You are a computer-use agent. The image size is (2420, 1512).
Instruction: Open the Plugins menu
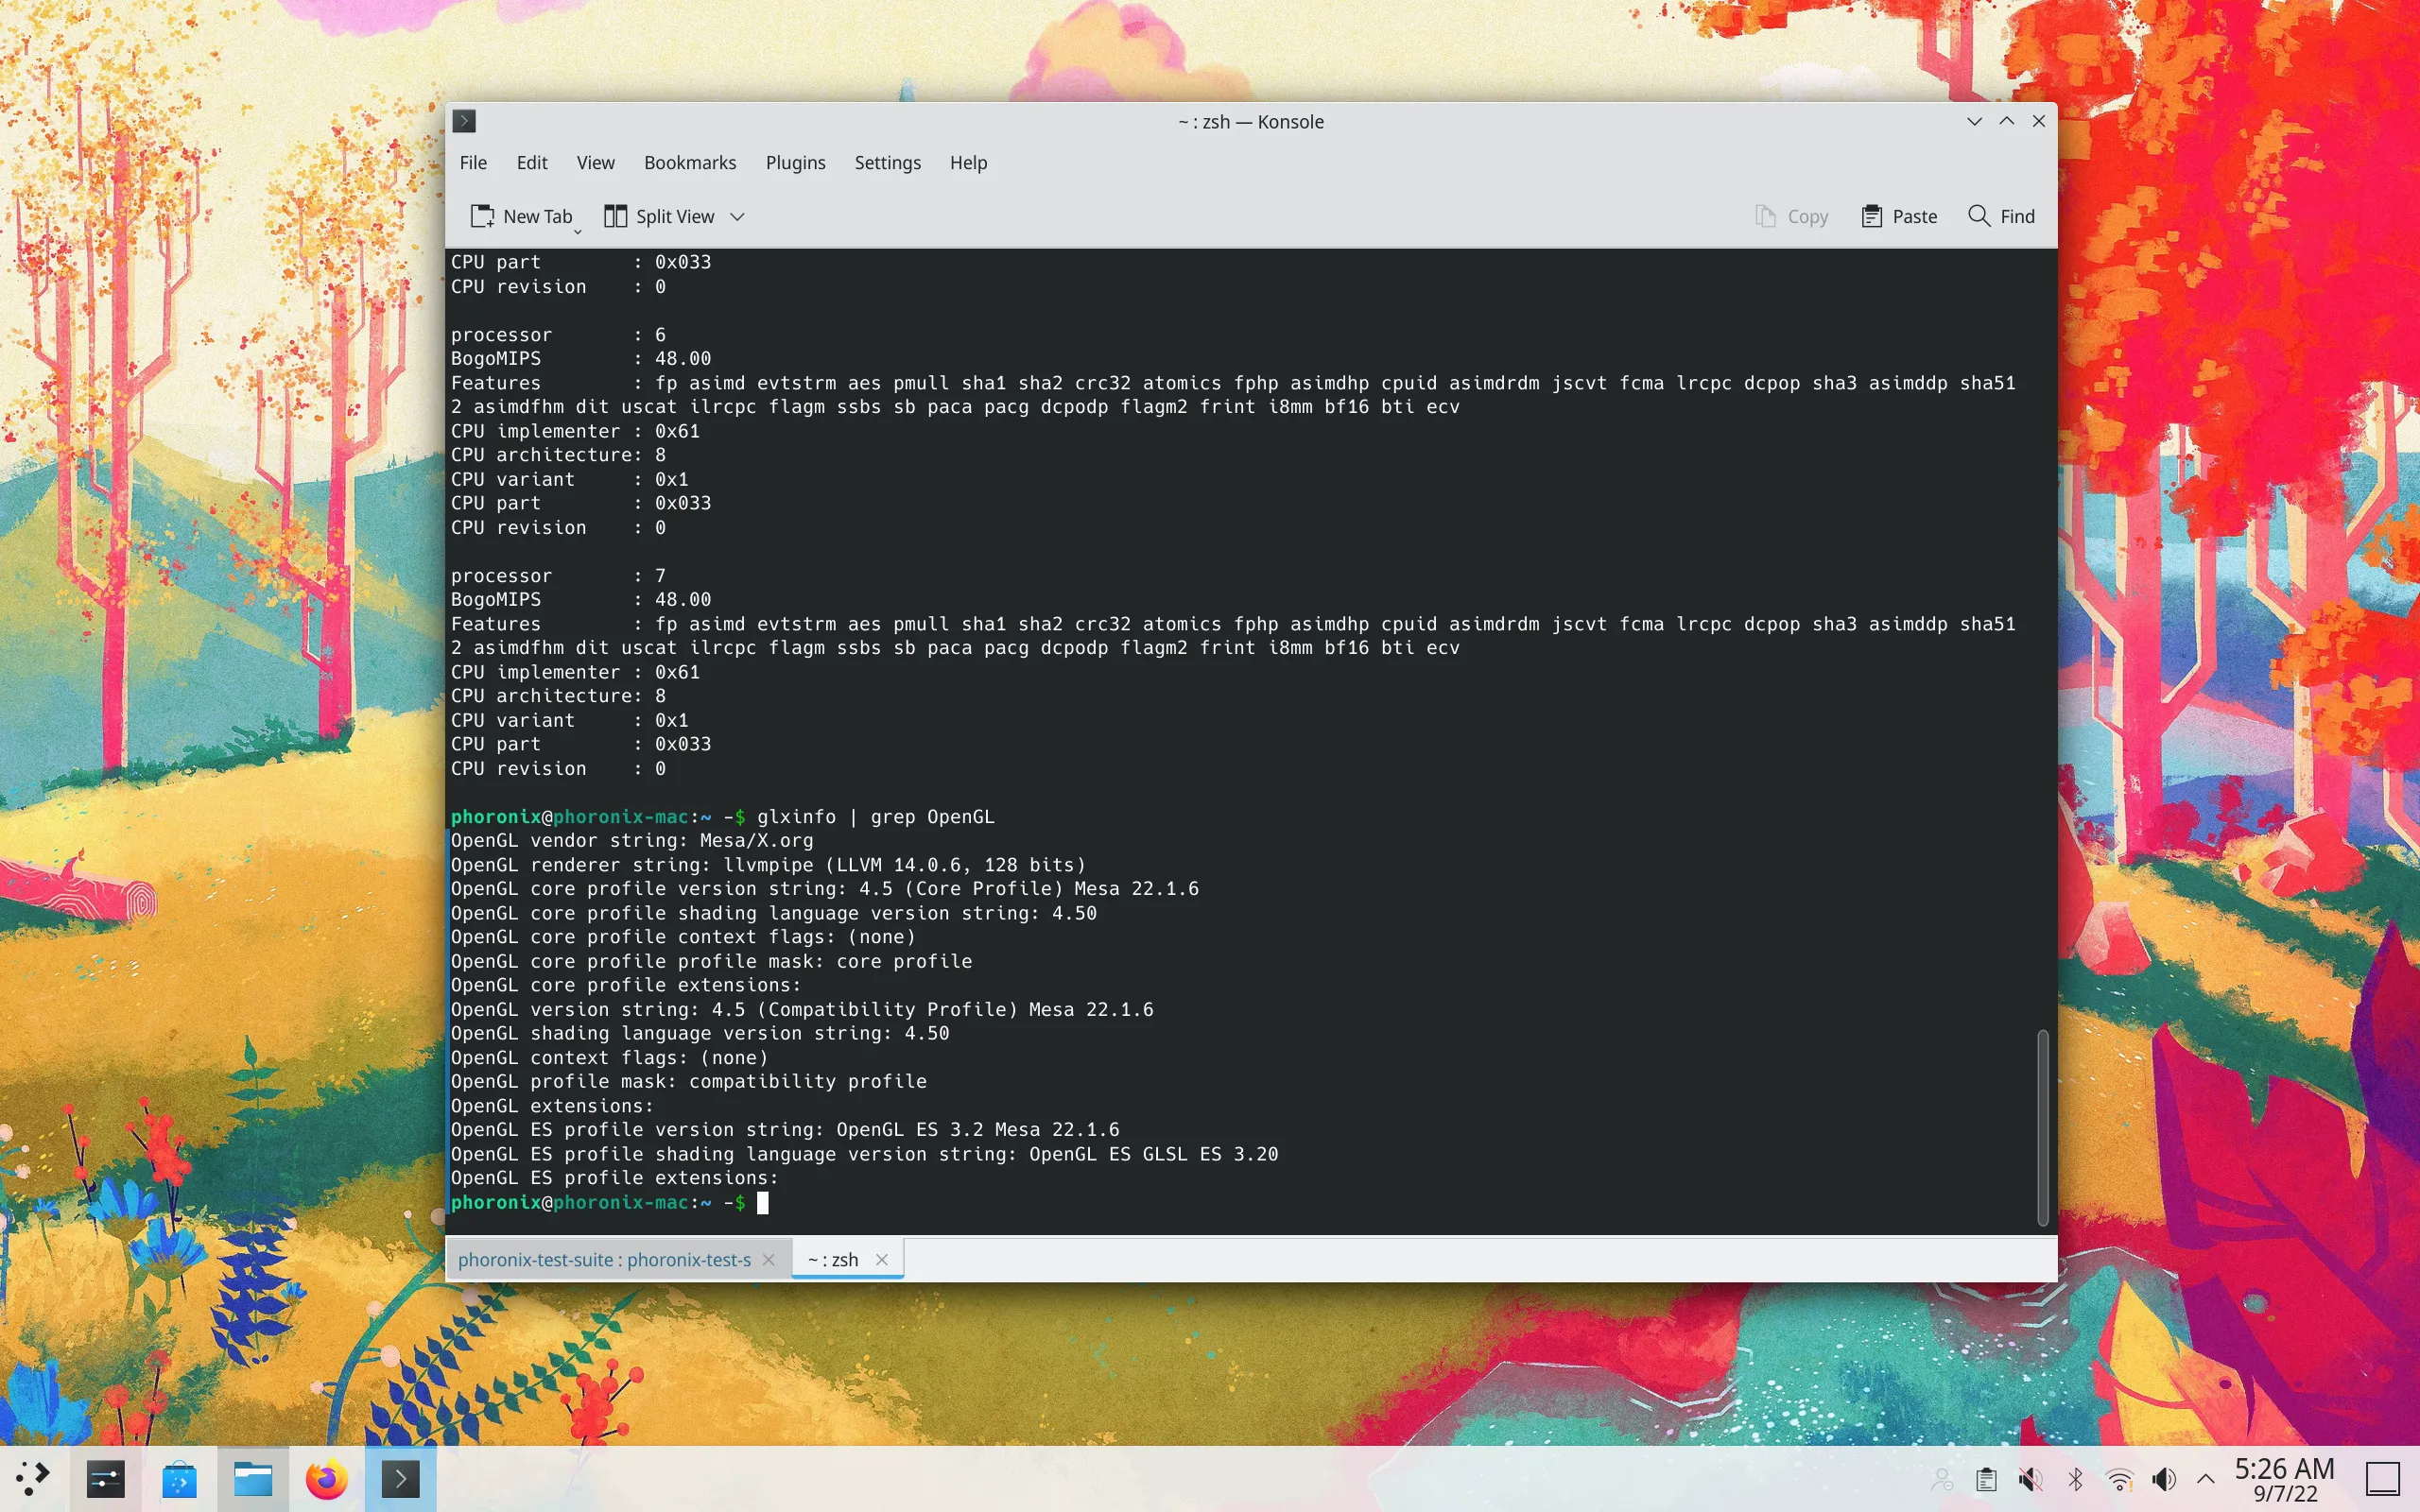point(796,162)
